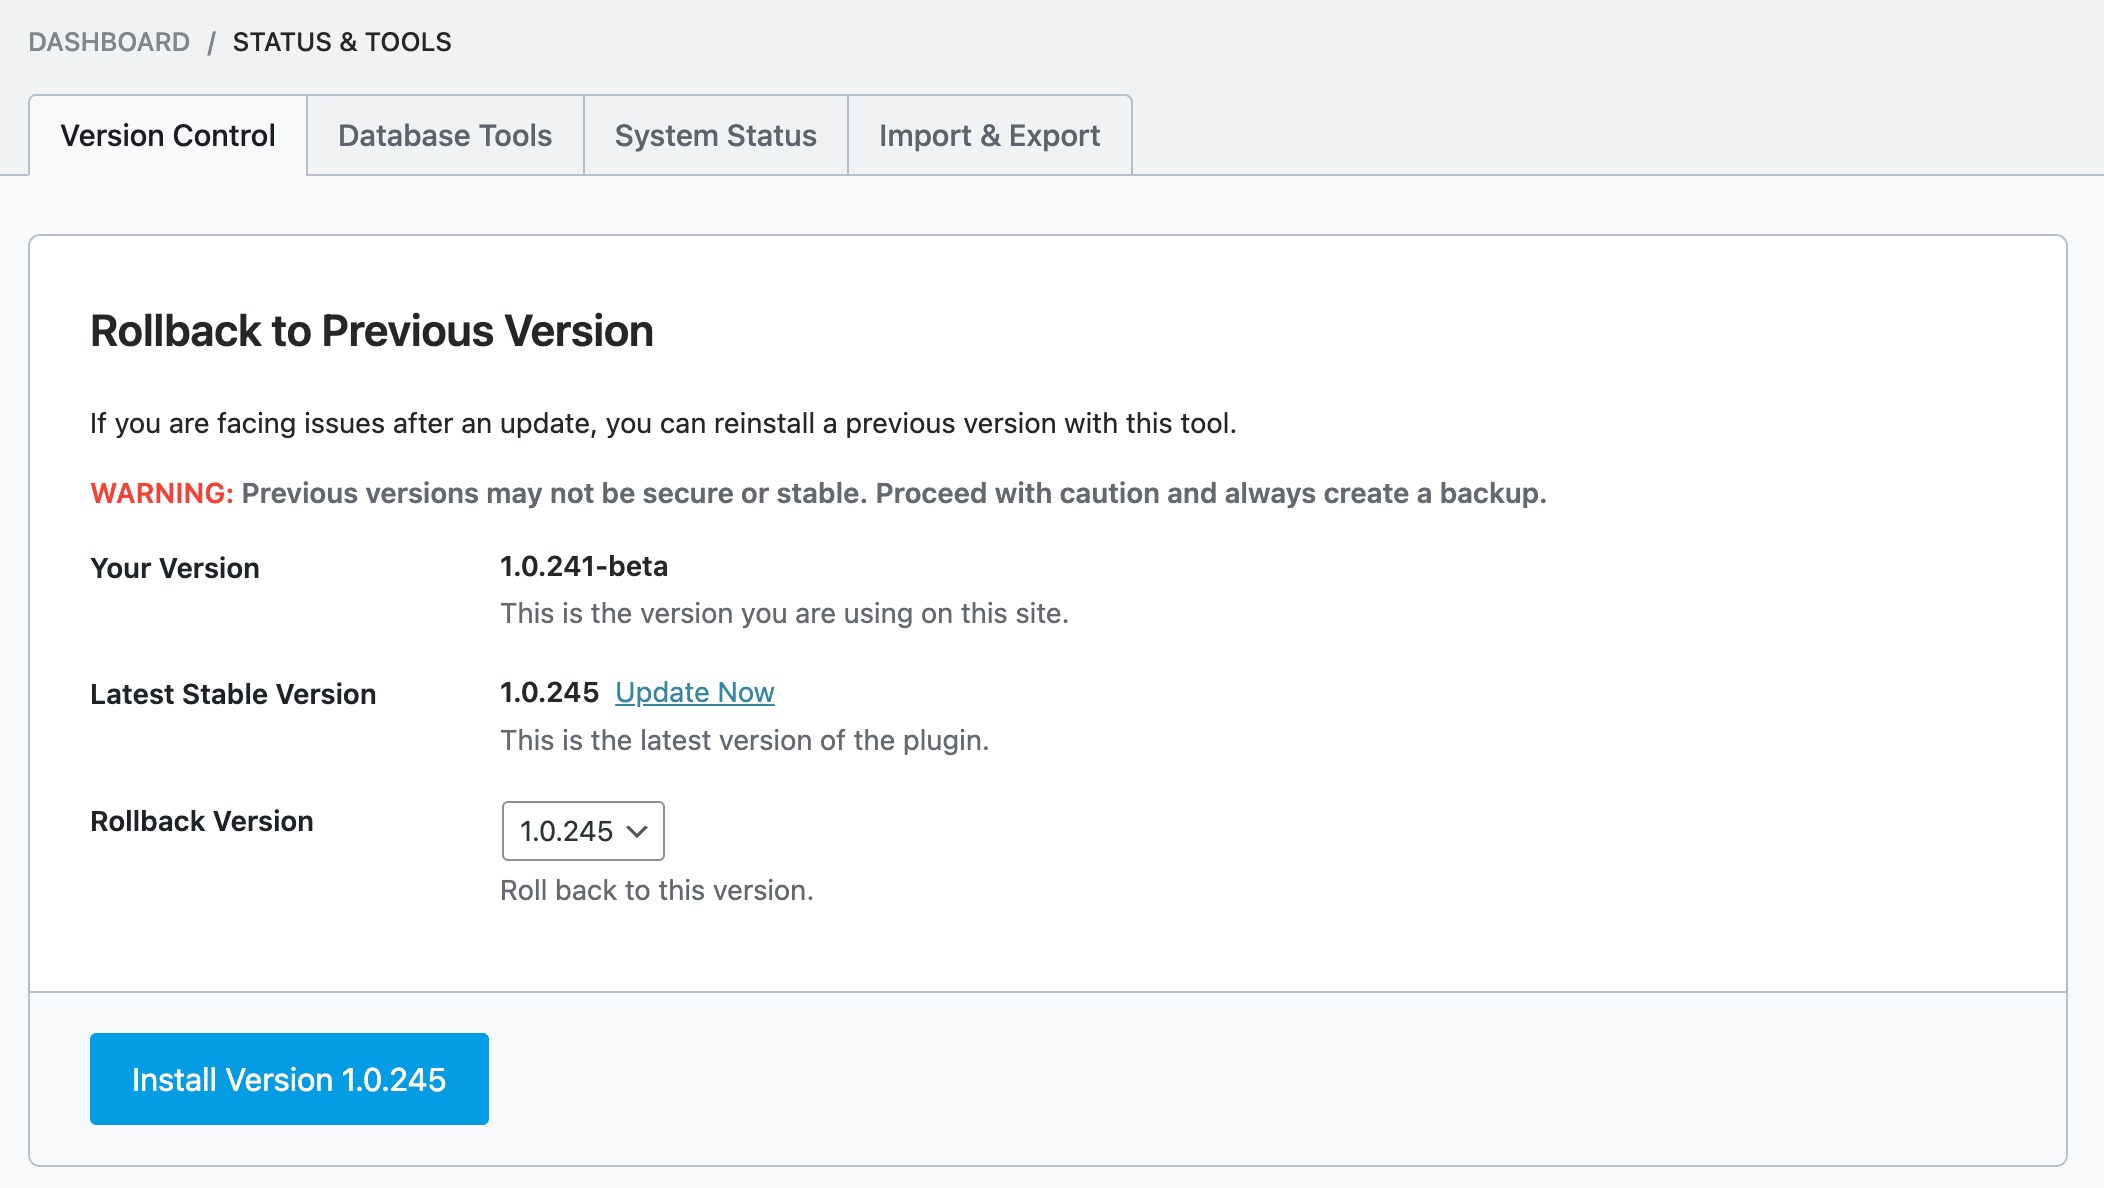Click the 1.0.241-beta version text
The height and width of the screenshot is (1188, 2104).
click(x=584, y=566)
